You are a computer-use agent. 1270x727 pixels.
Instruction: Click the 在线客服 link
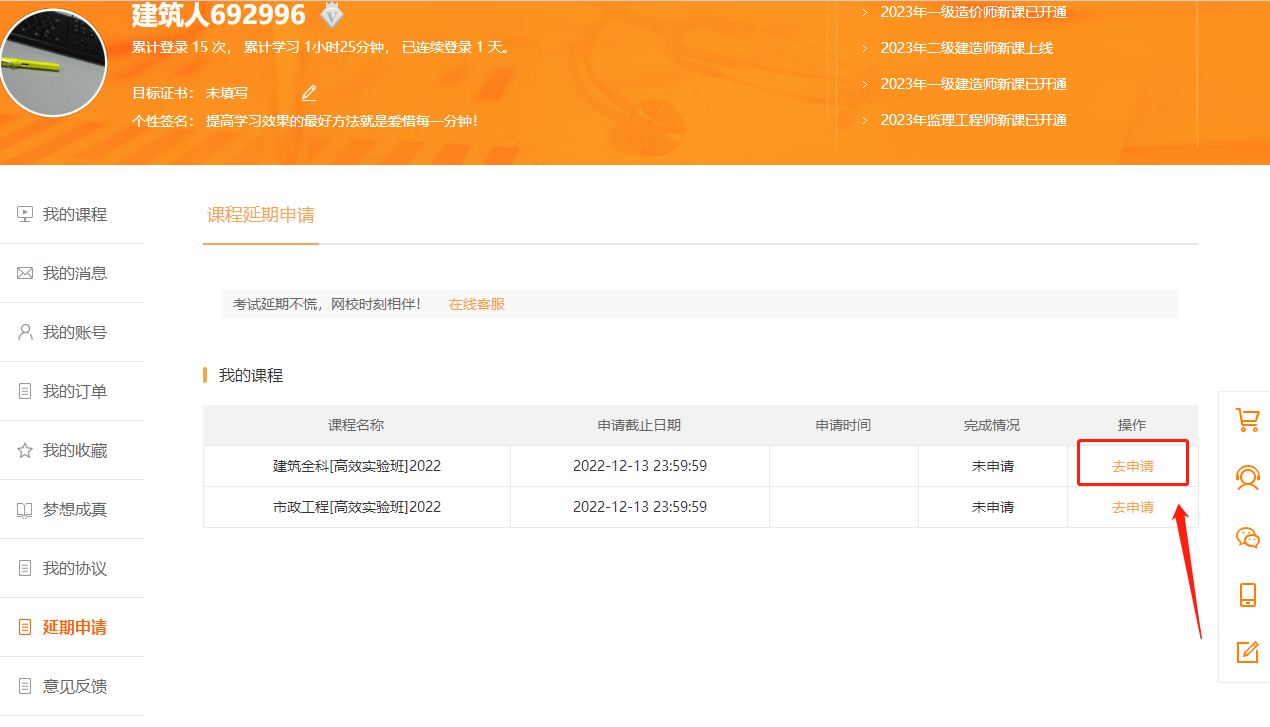[x=476, y=304]
